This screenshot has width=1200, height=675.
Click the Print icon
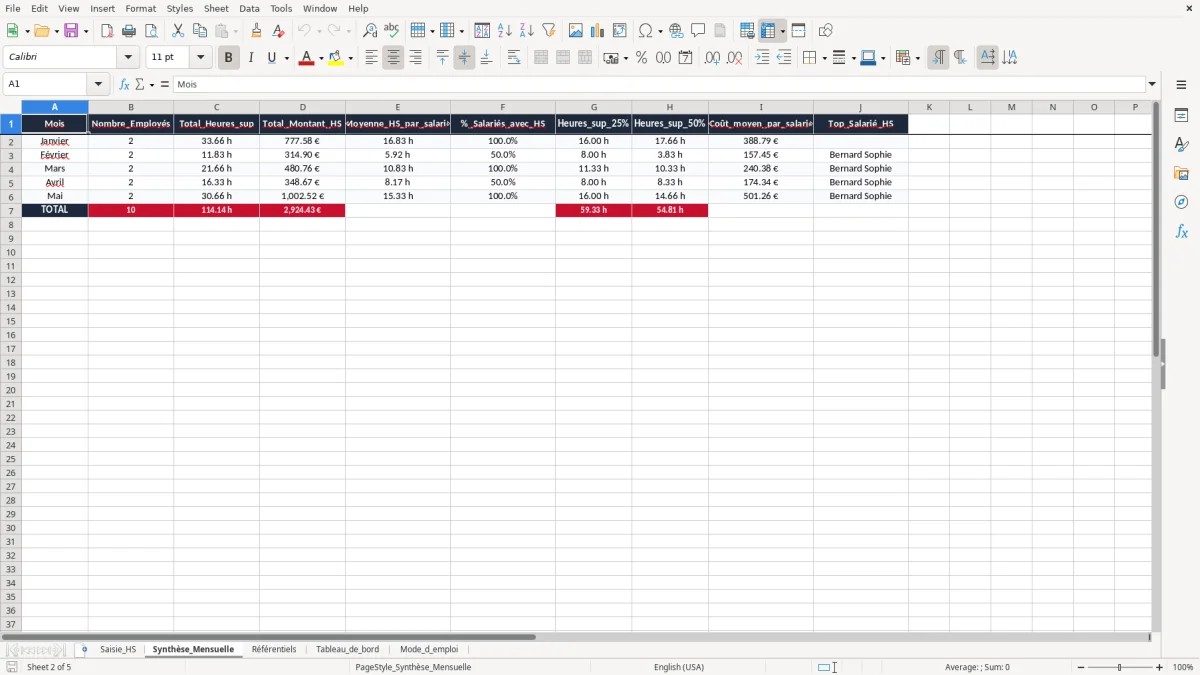click(129, 31)
